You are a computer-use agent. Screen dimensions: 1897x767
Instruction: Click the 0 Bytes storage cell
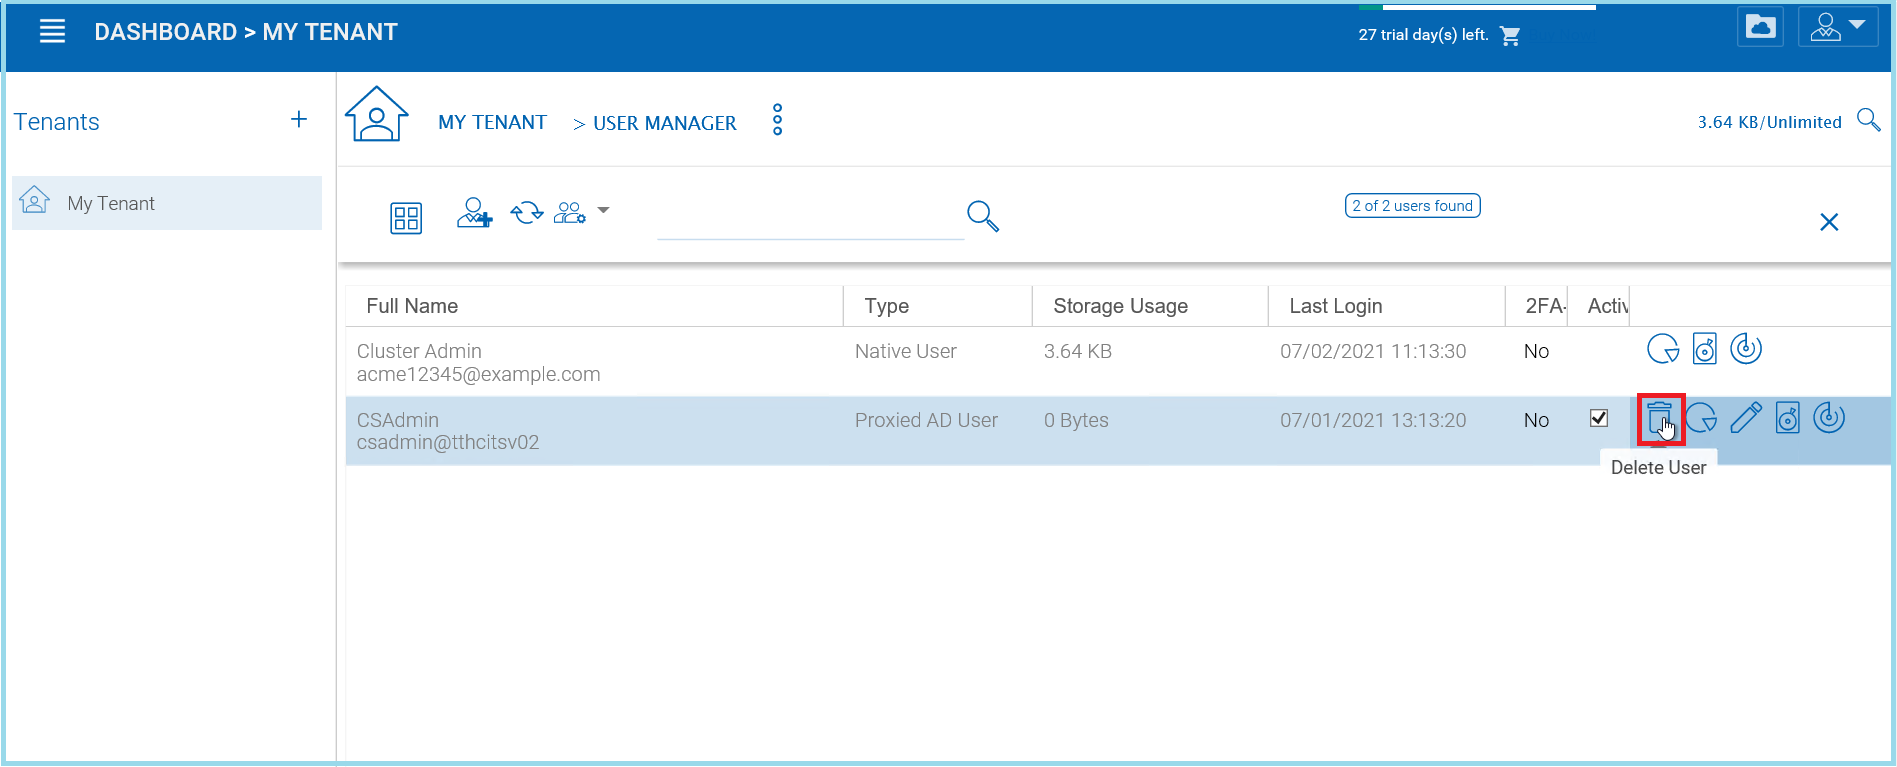pos(1076,420)
